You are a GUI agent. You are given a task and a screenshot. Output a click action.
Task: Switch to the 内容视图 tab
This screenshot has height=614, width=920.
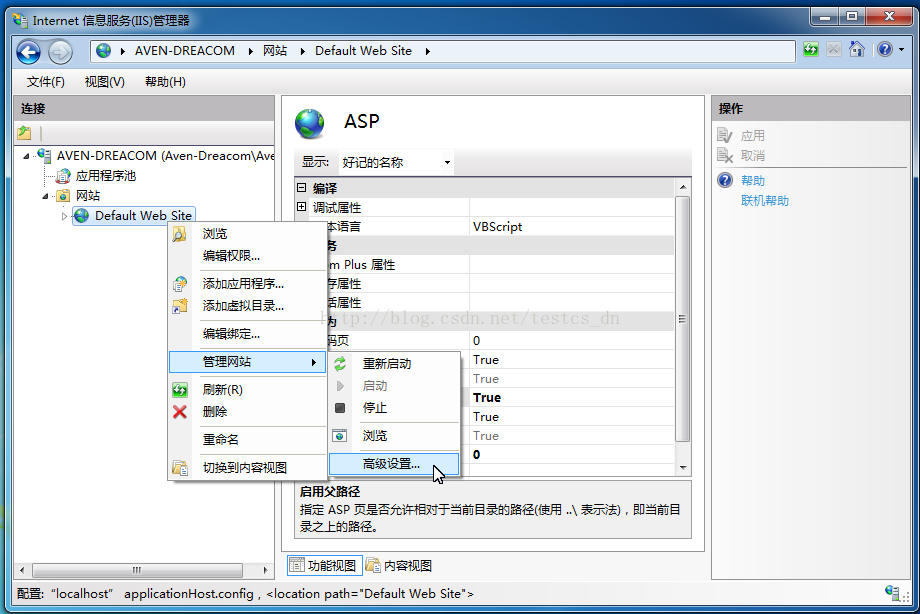pos(399,566)
